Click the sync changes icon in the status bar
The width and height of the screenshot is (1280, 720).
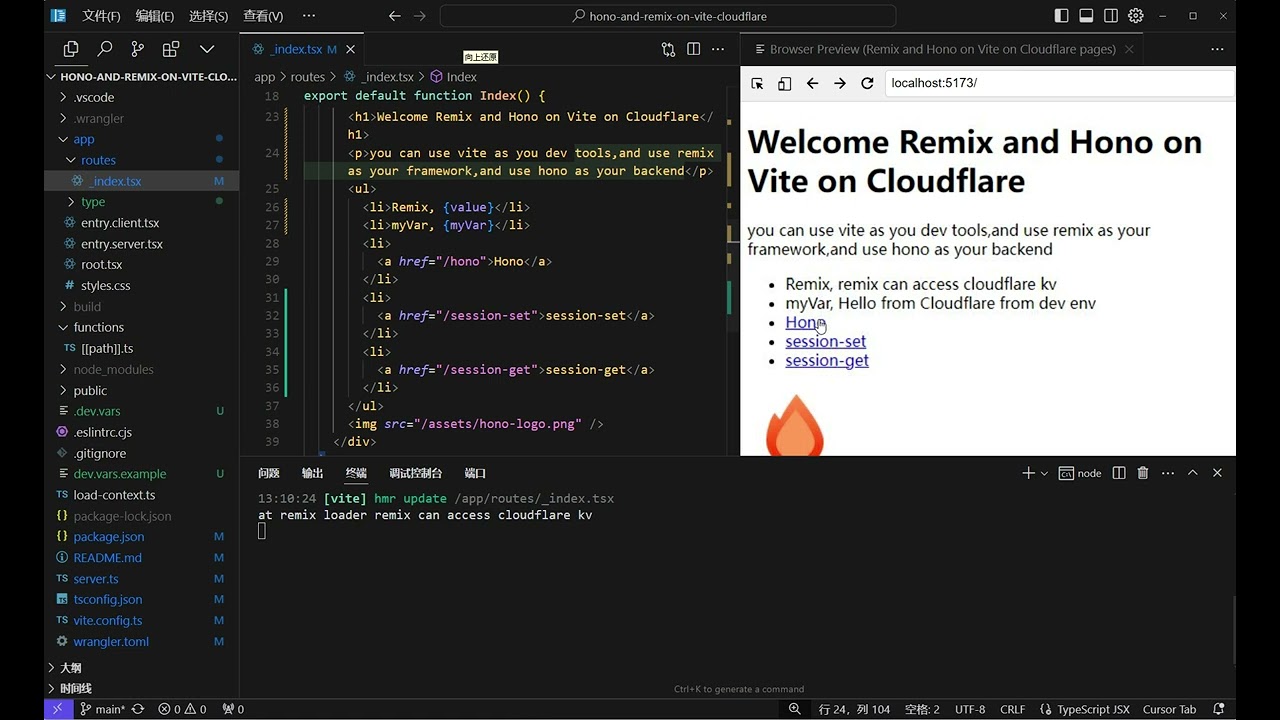coord(138,709)
